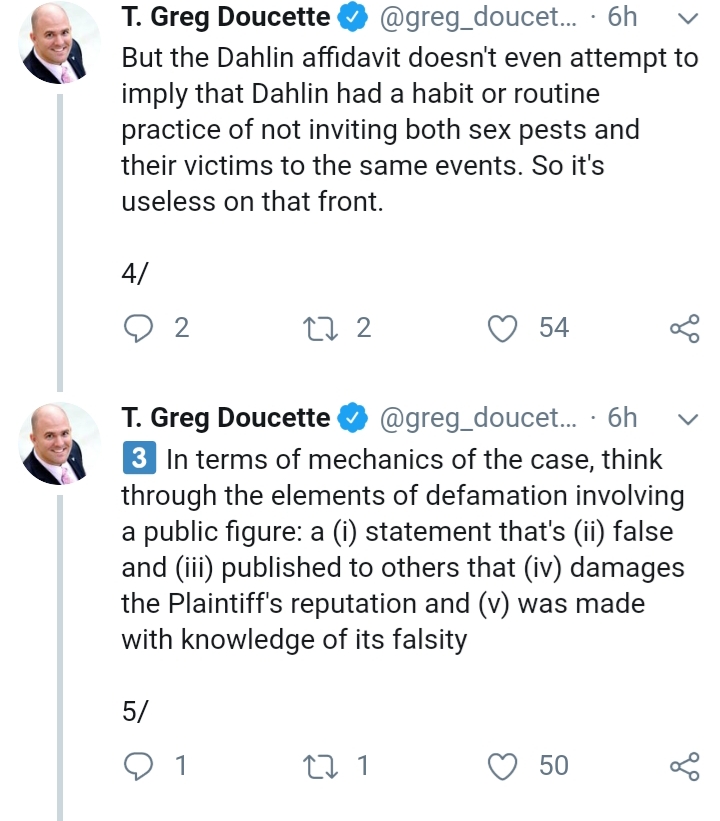Reply to the 4/ tweet
720x821 pixels.
coord(138,329)
